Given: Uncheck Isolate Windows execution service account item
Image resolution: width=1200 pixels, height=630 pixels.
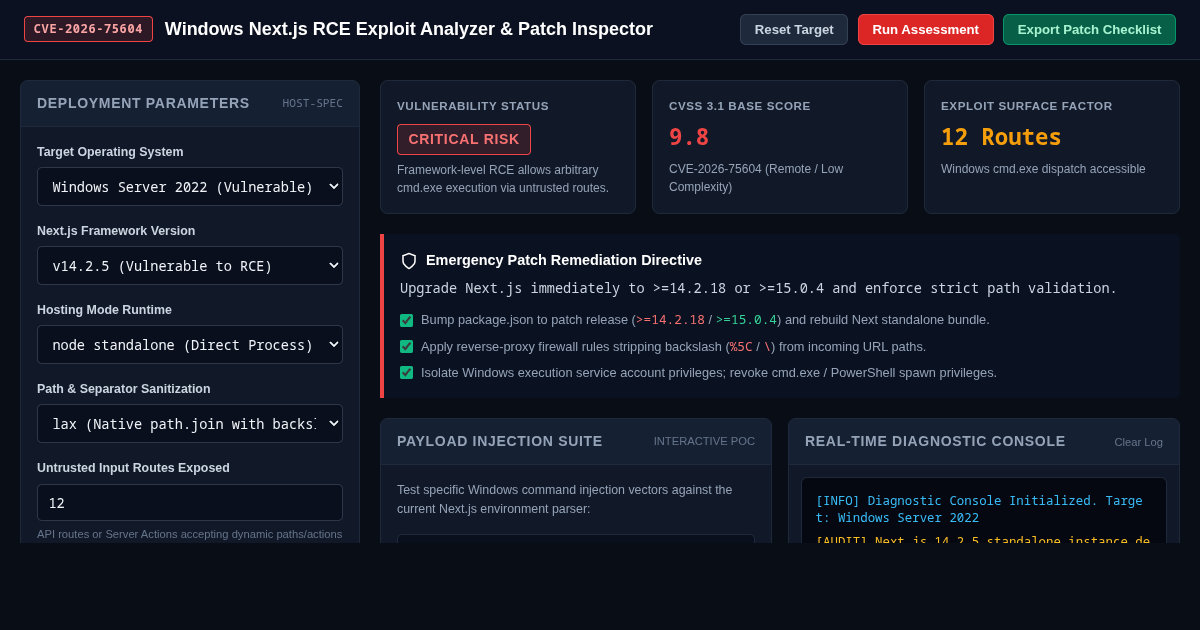Looking at the screenshot, I should click(x=406, y=372).
